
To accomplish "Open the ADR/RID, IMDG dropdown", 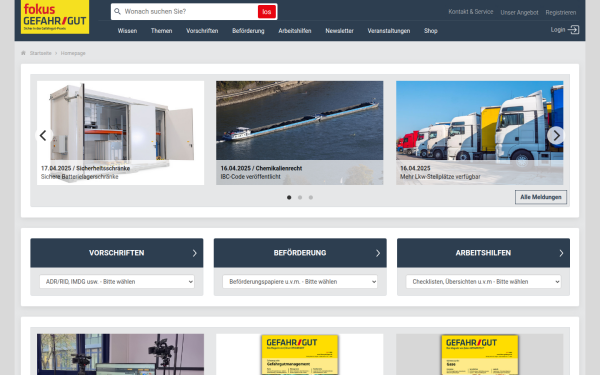I will point(117,282).
